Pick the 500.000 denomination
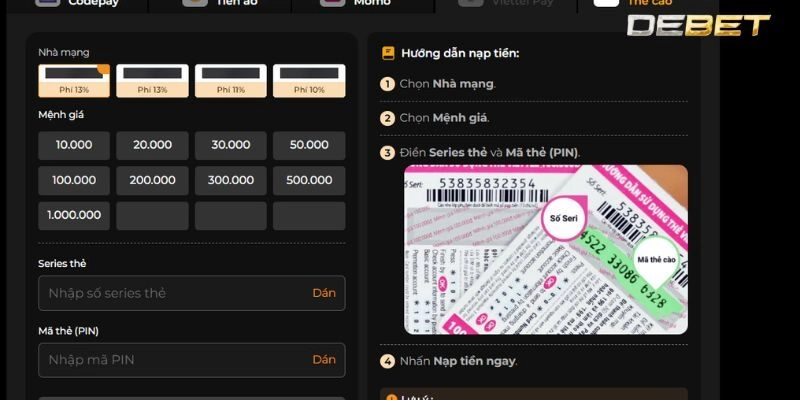This screenshot has height=400, width=800. pyautogui.click(x=309, y=181)
